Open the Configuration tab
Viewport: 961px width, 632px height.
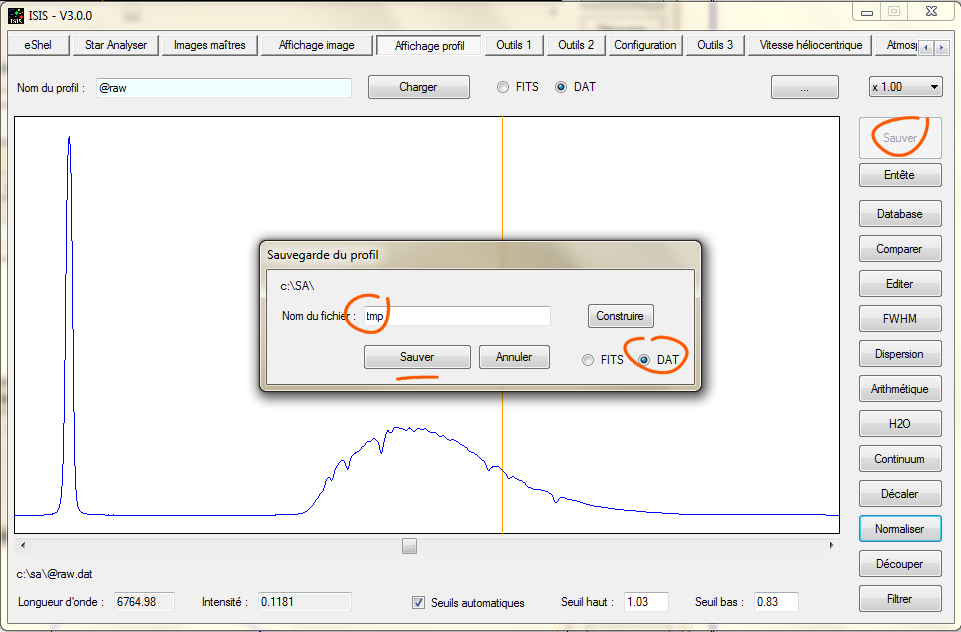[x=645, y=45]
